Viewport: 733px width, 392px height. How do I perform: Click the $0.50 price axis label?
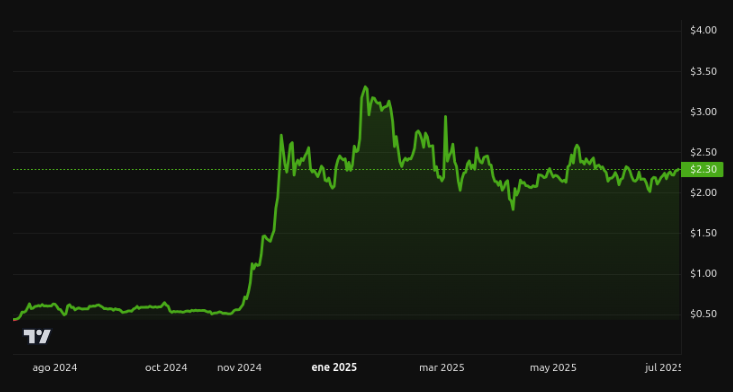[x=704, y=314]
